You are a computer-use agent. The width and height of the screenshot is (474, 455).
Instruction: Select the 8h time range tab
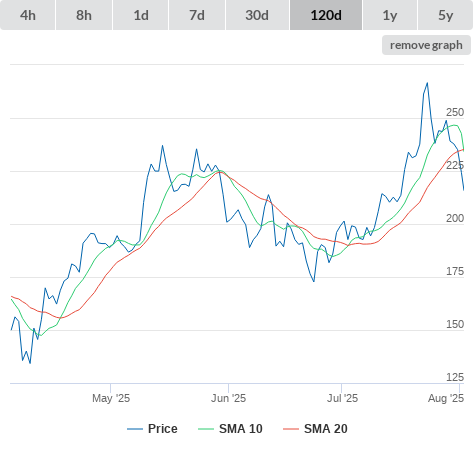click(x=84, y=15)
